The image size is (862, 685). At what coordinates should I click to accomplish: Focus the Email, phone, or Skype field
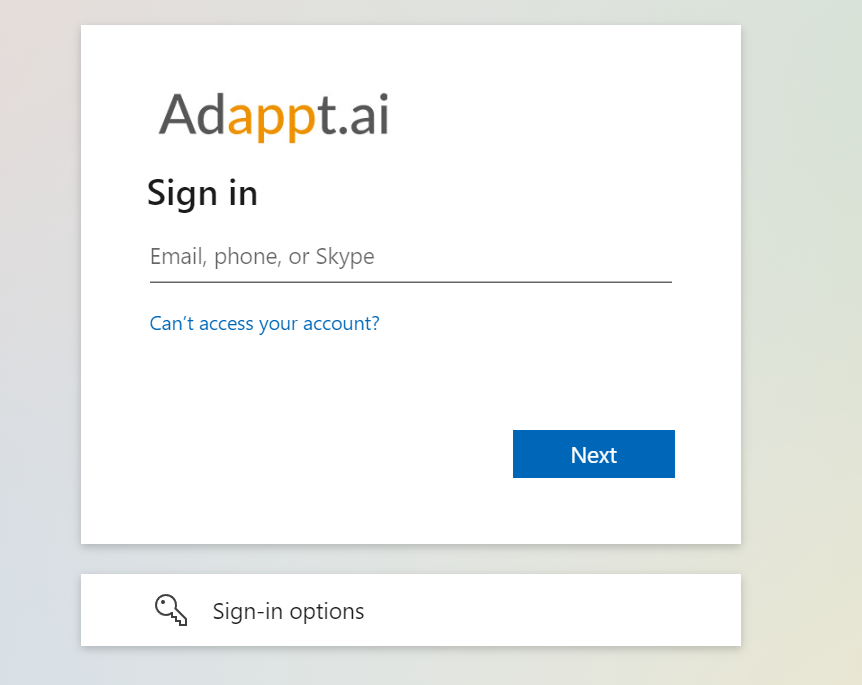(x=410, y=257)
